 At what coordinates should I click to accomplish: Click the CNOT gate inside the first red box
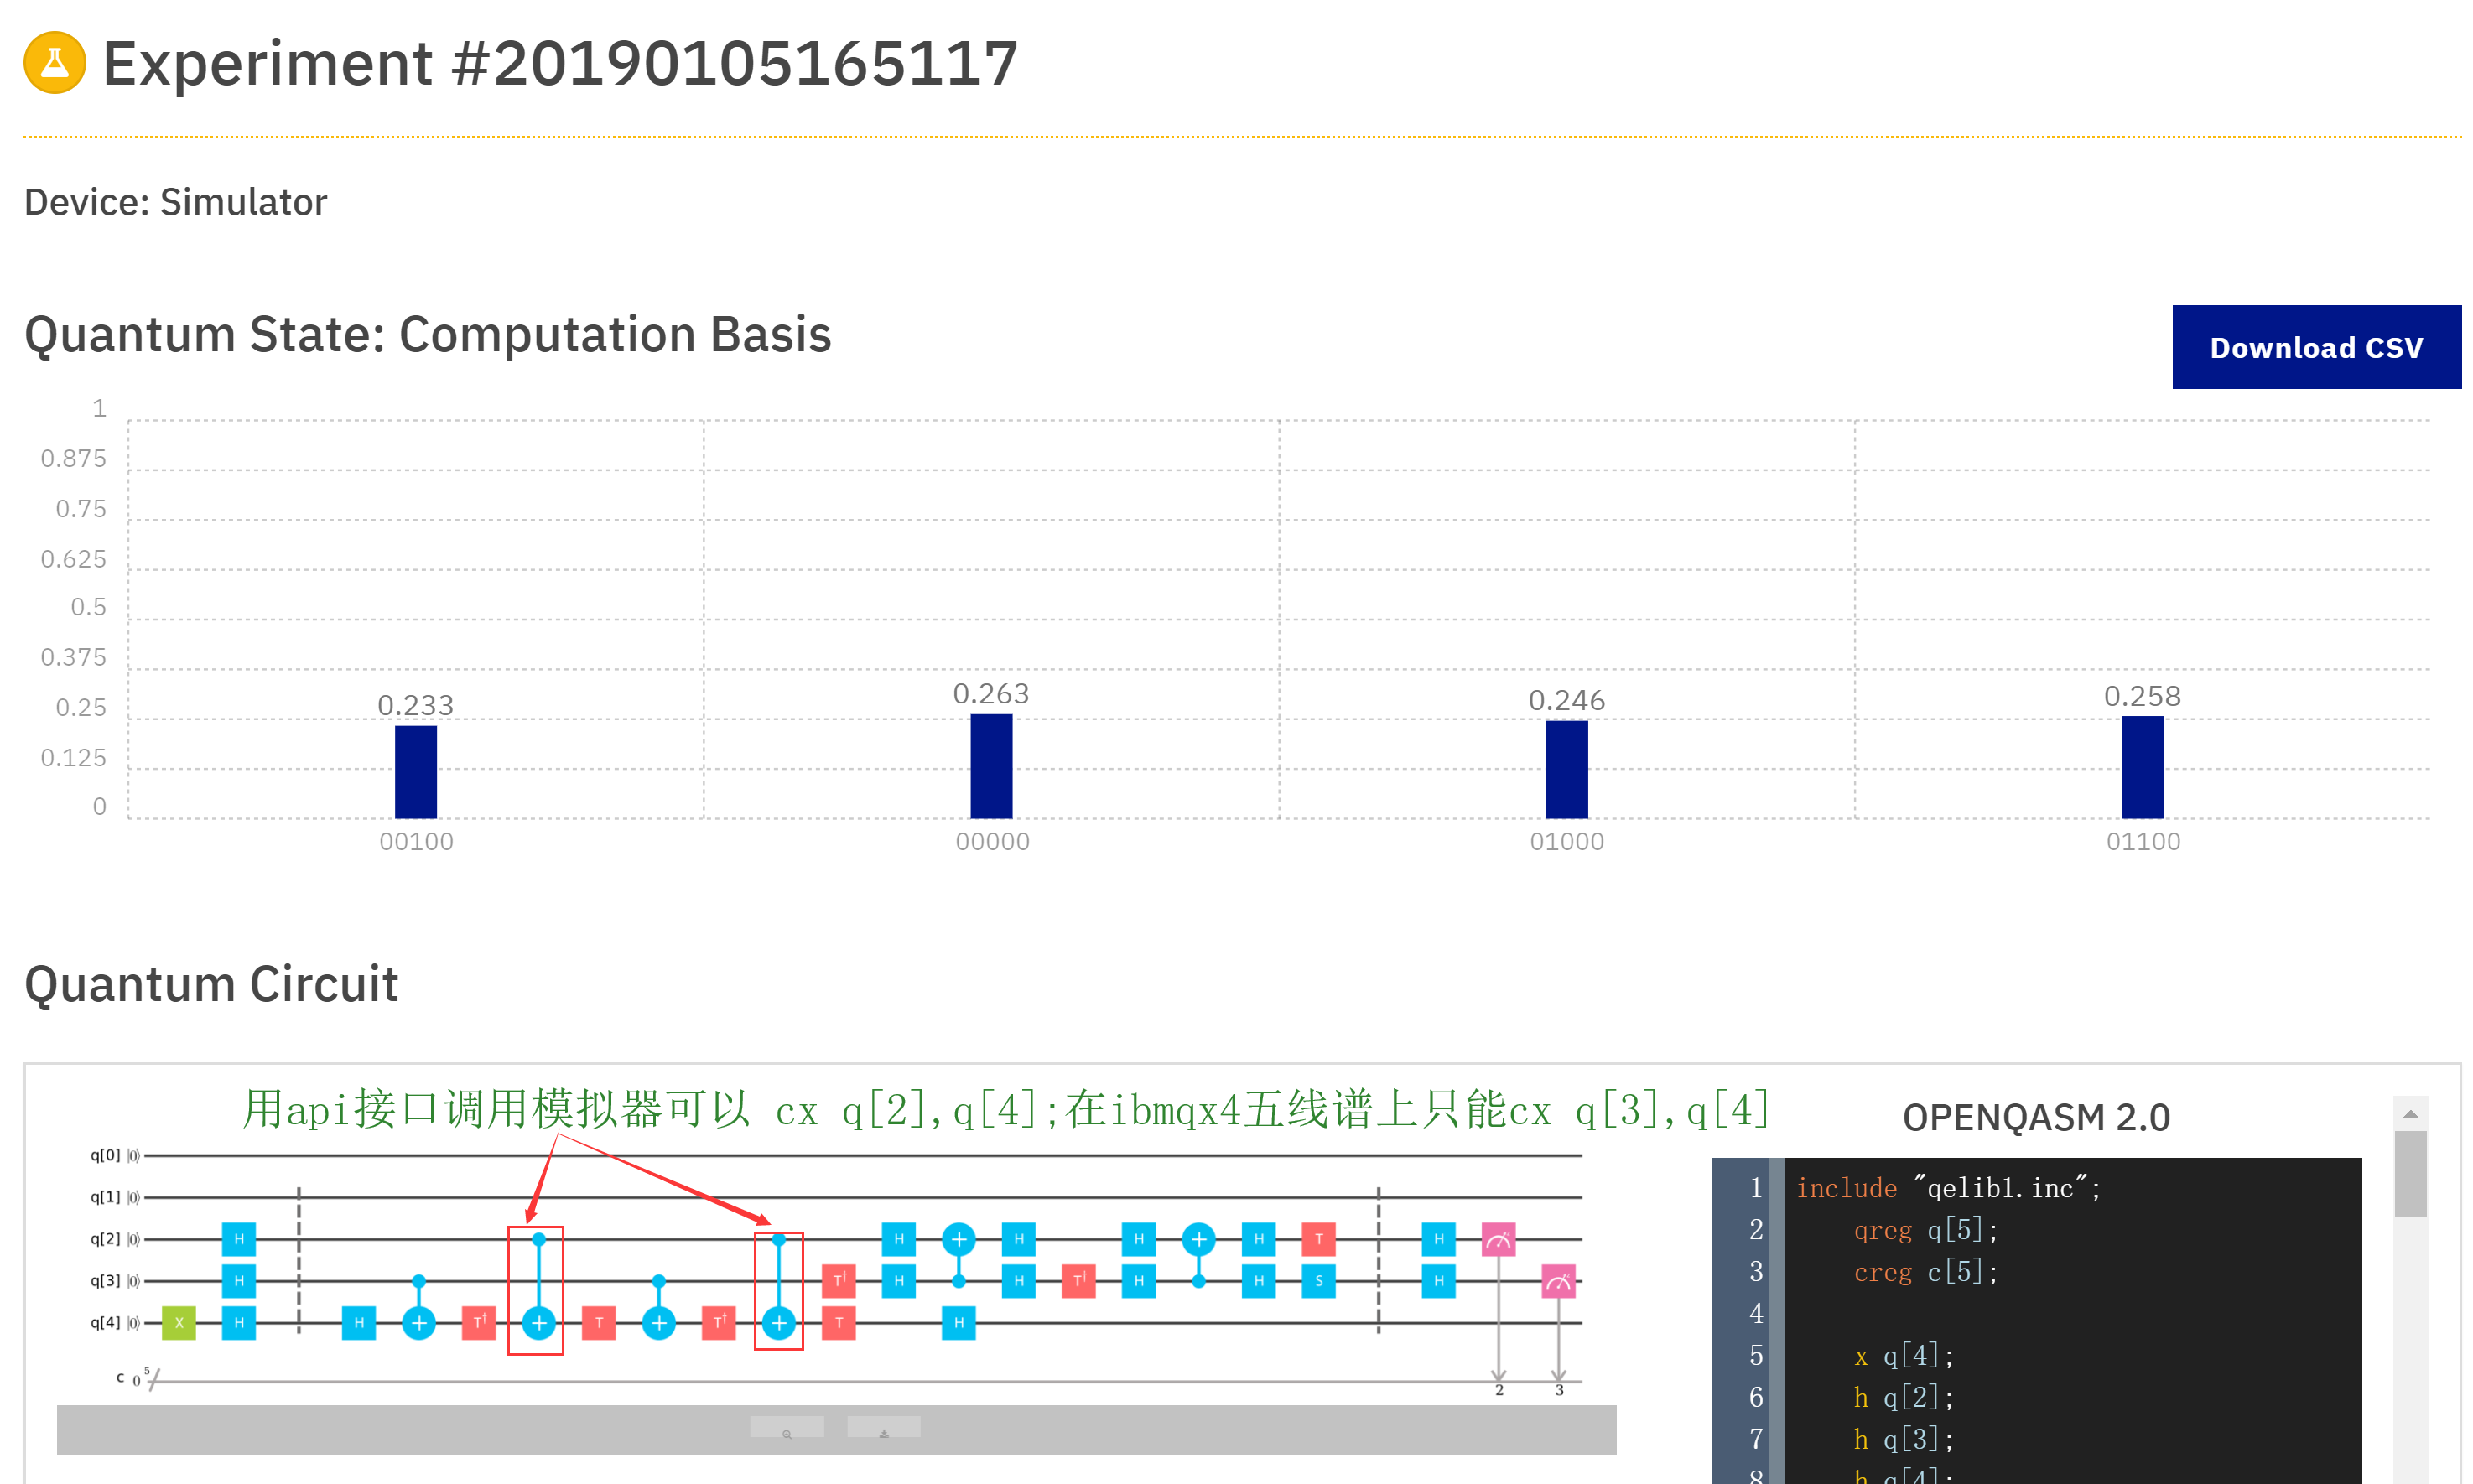[x=538, y=1322]
